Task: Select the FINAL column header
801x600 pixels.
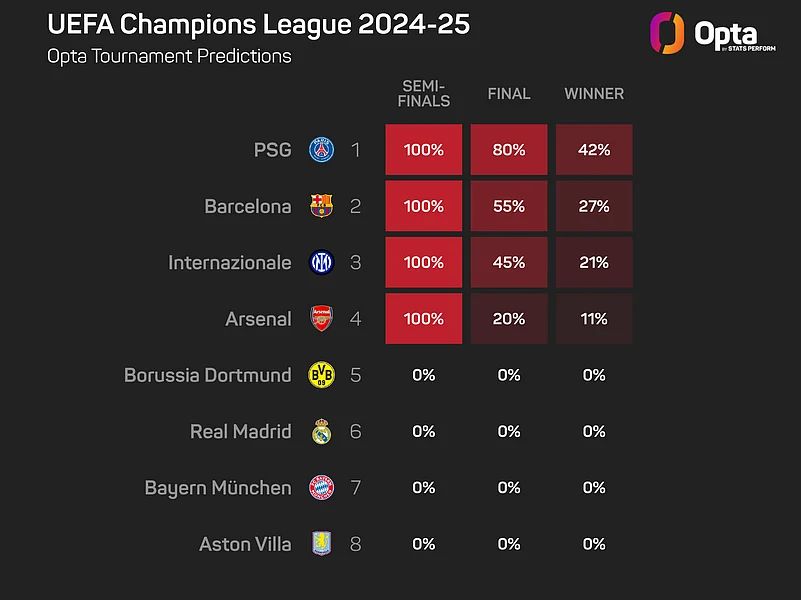Action: (509, 94)
